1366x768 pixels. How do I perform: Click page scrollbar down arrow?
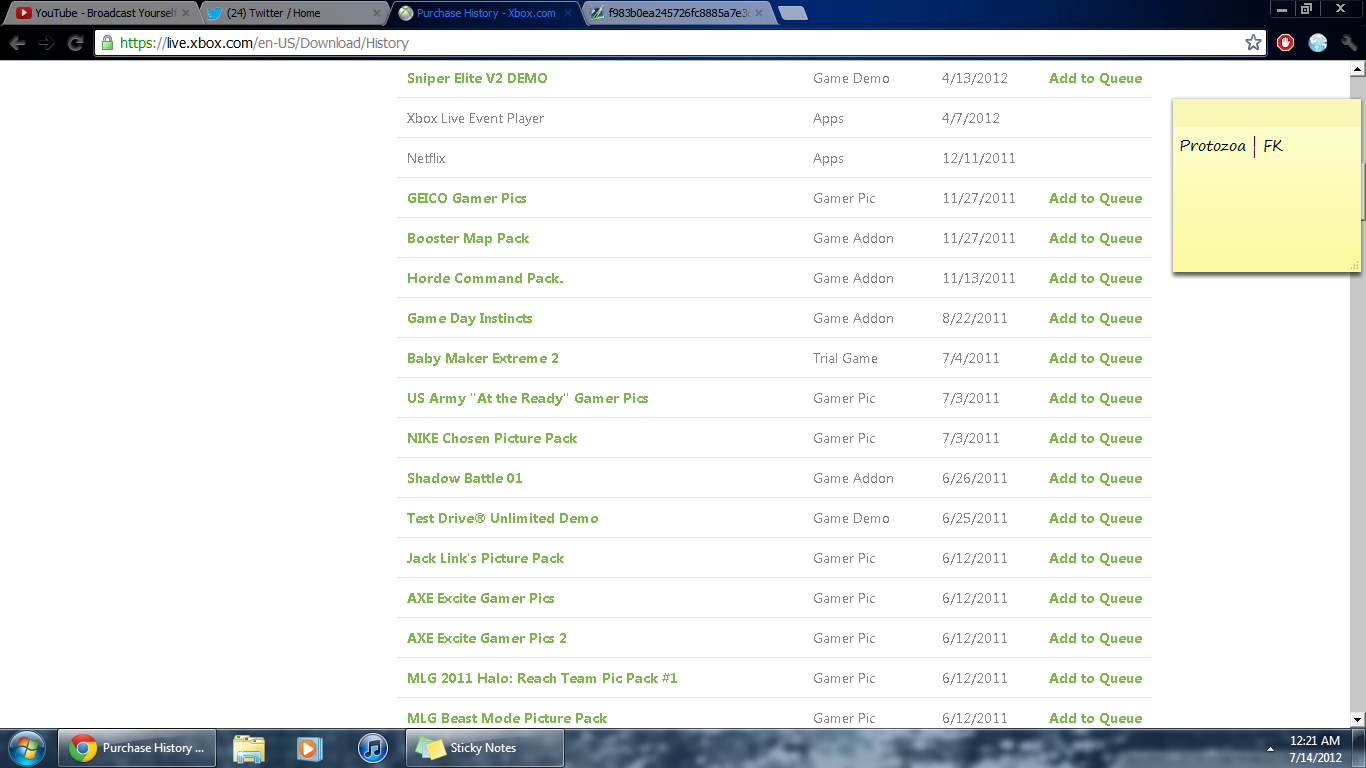tap(1357, 719)
